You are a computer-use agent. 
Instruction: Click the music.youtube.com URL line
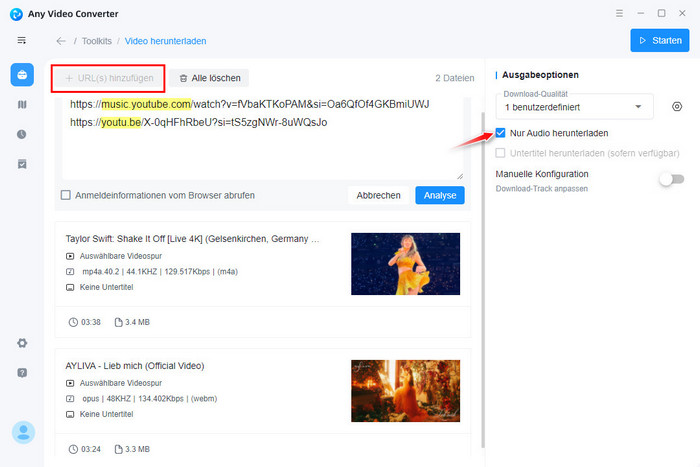click(x=250, y=104)
